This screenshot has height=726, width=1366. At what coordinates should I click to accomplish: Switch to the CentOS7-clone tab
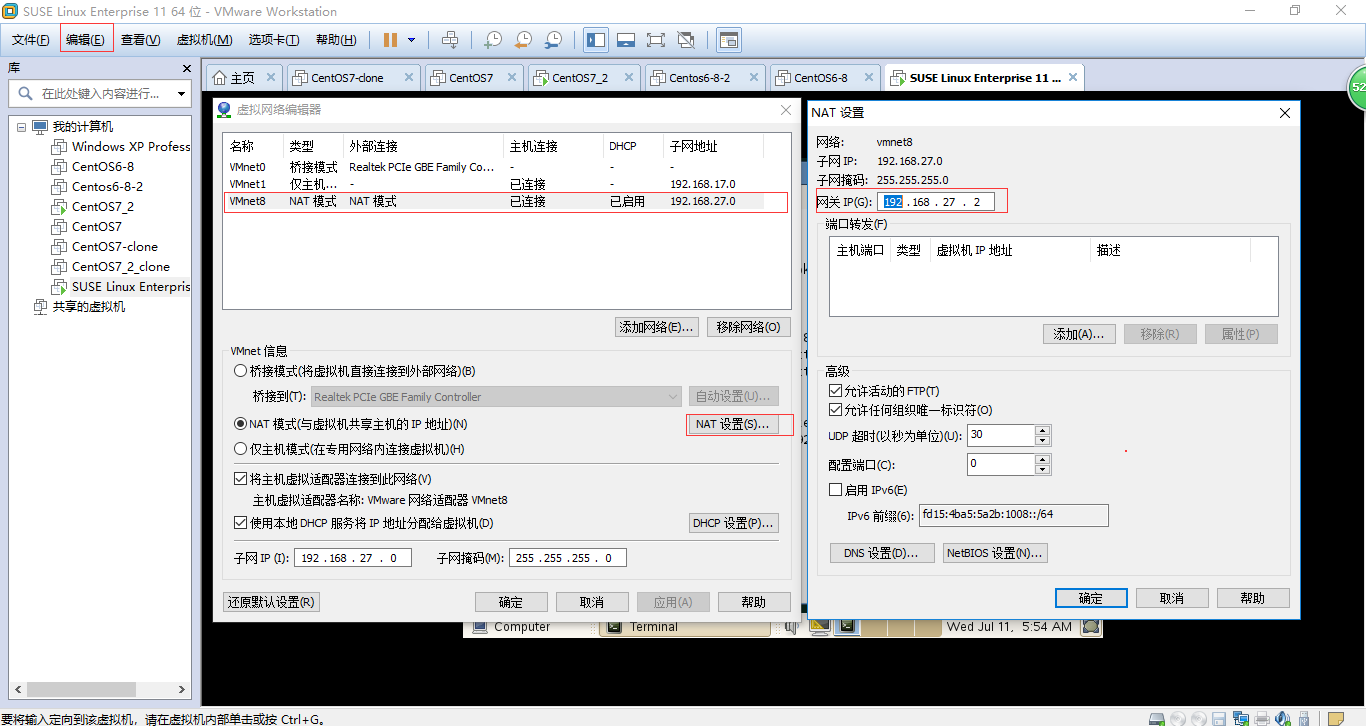click(x=353, y=77)
